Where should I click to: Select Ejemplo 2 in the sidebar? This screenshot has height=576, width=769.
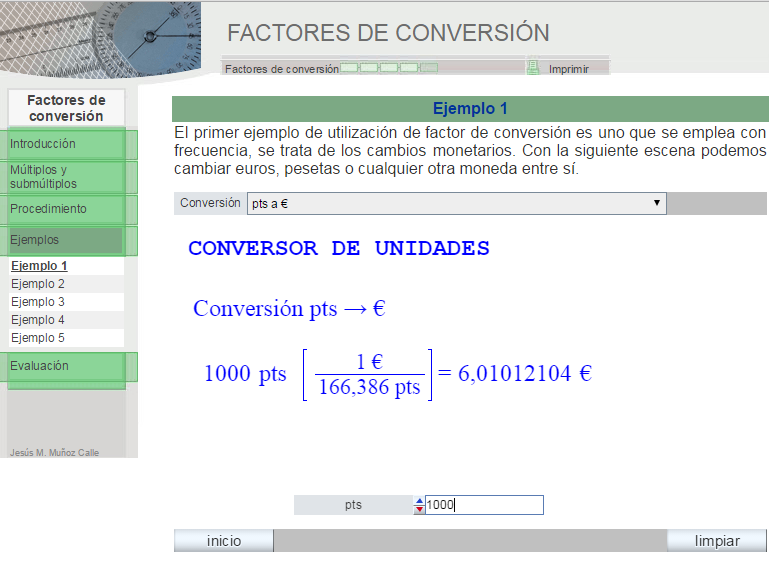pyautogui.click(x=38, y=284)
